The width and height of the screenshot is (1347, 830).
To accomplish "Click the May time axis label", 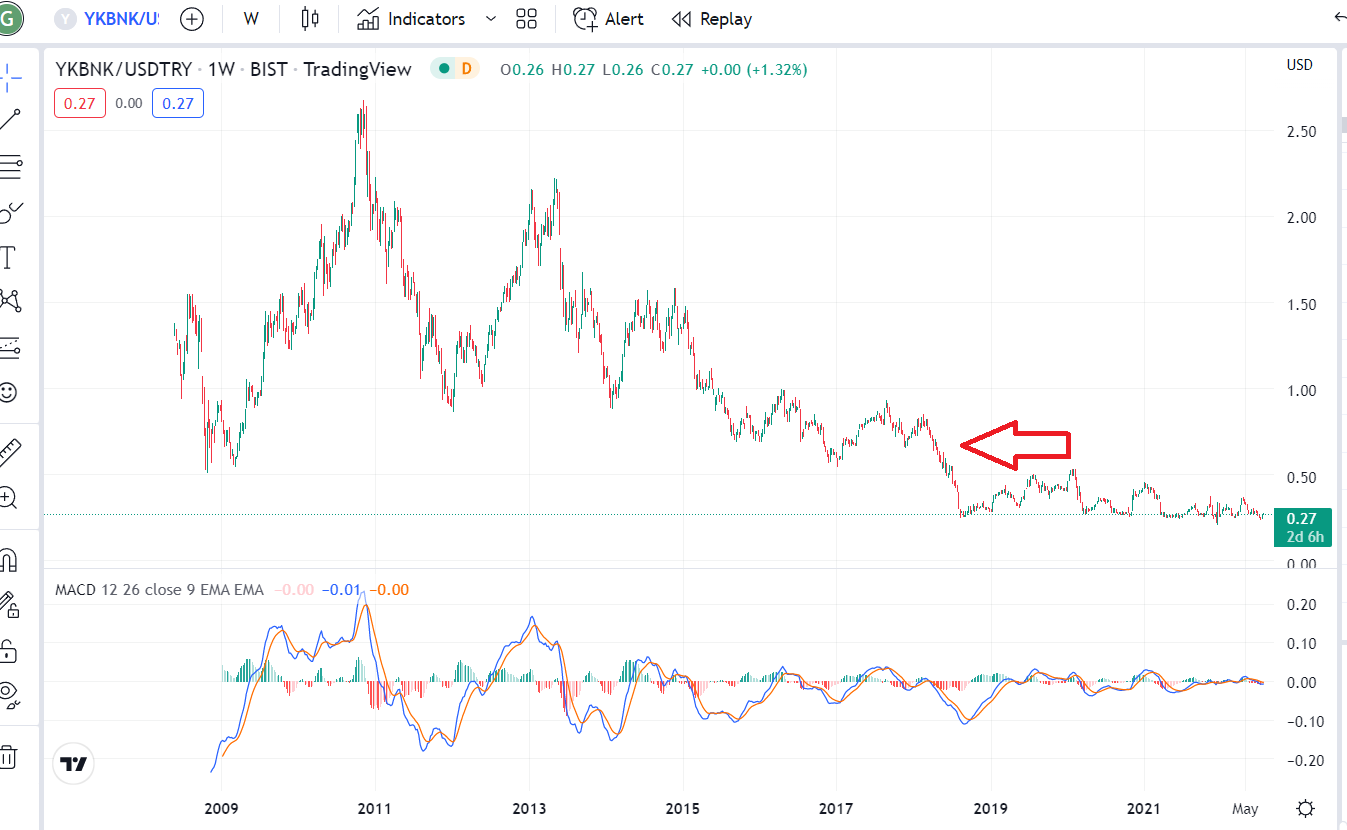I will coord(1245,808).
